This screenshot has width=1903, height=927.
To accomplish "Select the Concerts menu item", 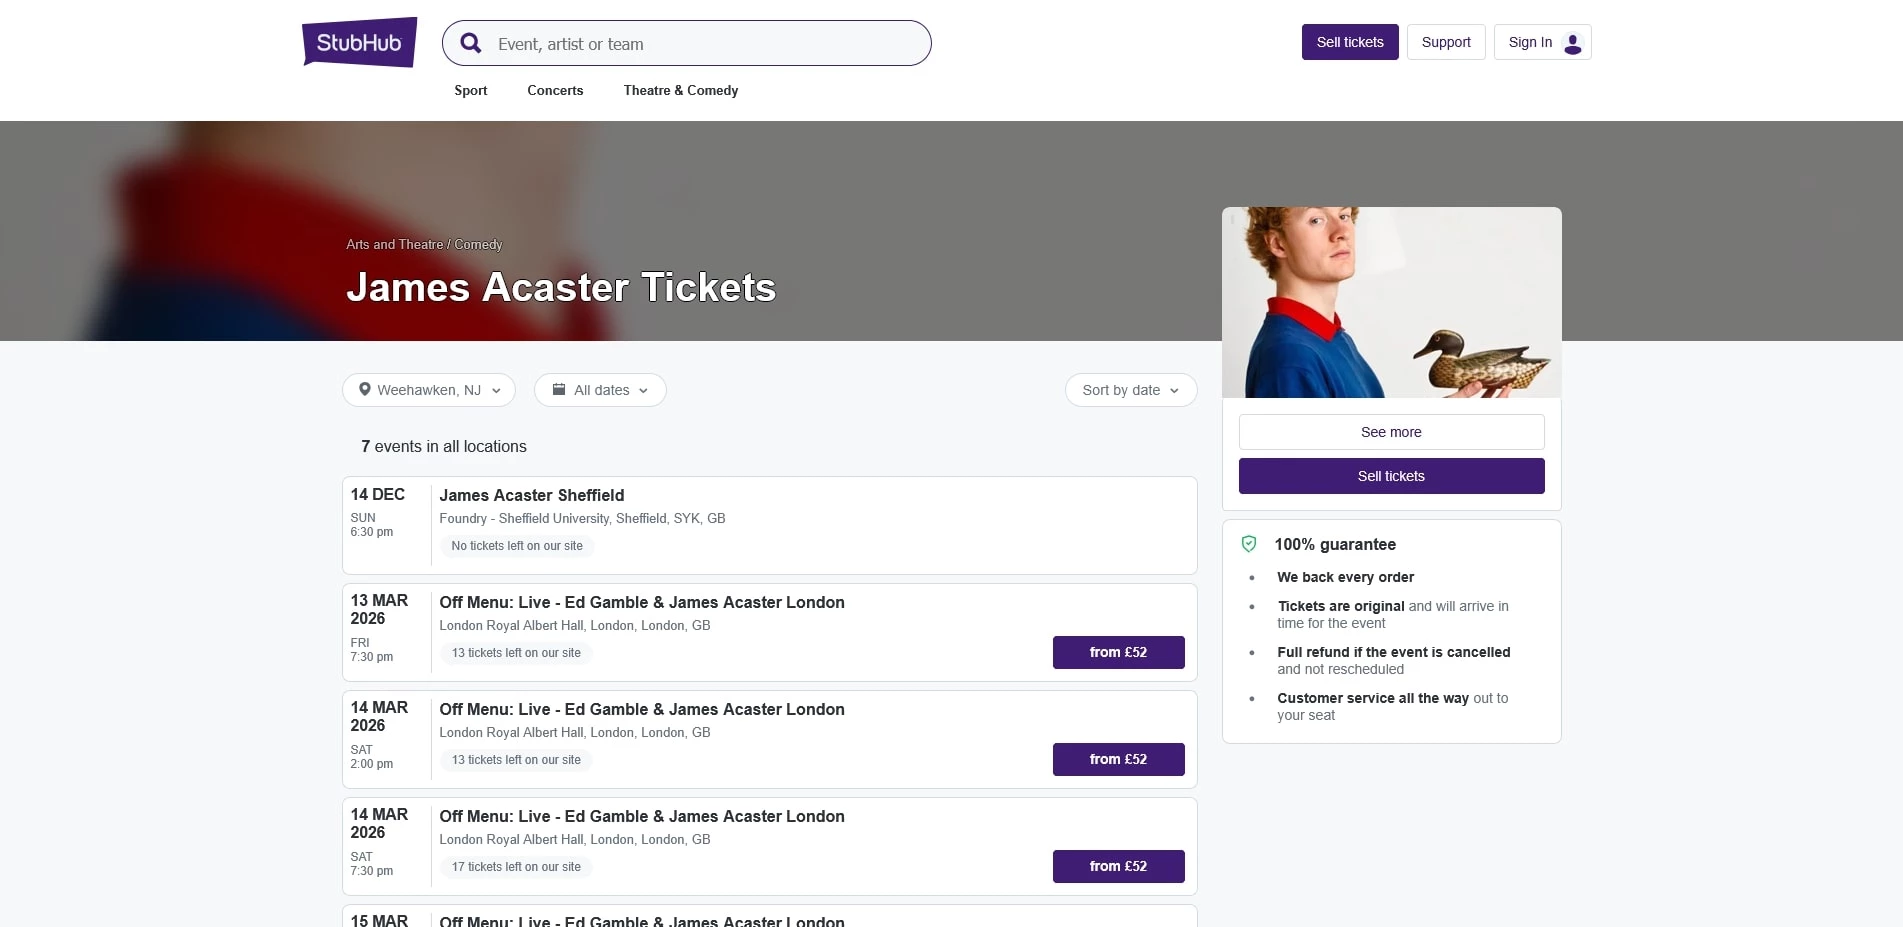I will (554, 90).
